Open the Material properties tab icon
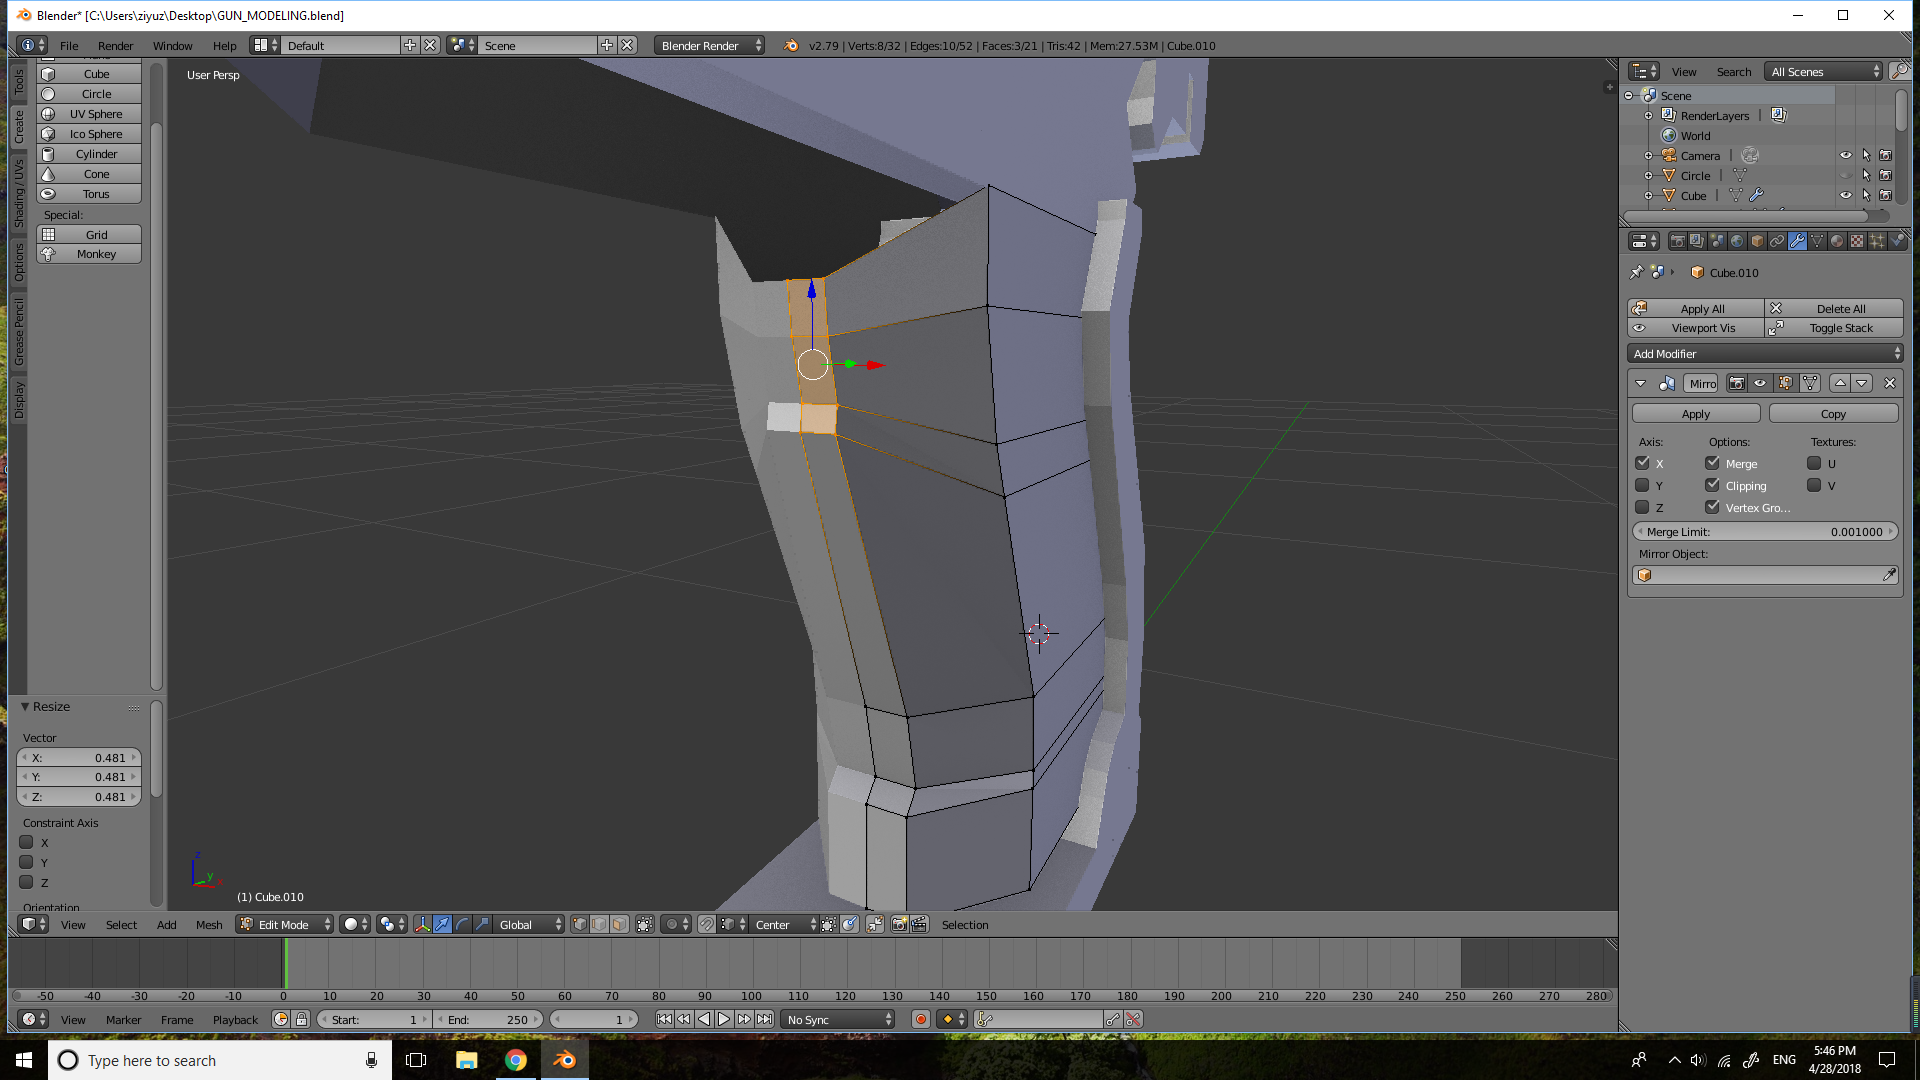 [x=1836, y=241]
